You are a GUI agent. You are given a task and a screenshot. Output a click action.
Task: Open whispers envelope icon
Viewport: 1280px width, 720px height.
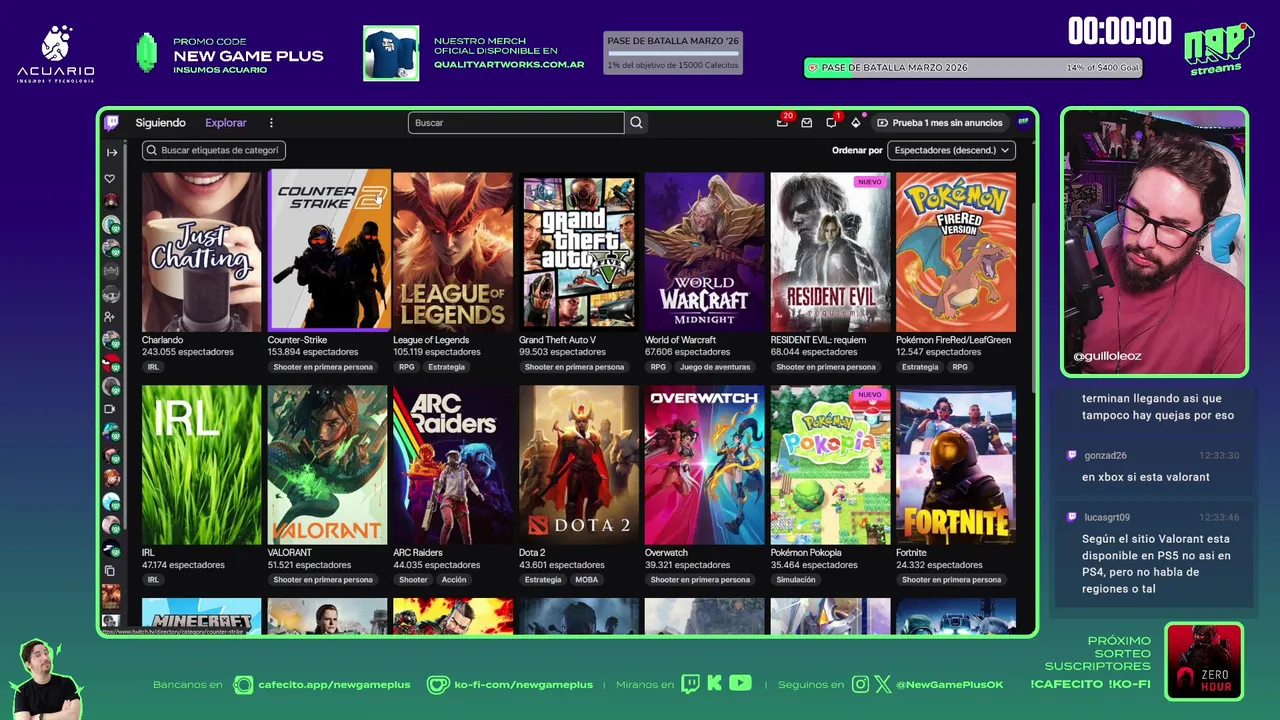[x=807, y=123]
